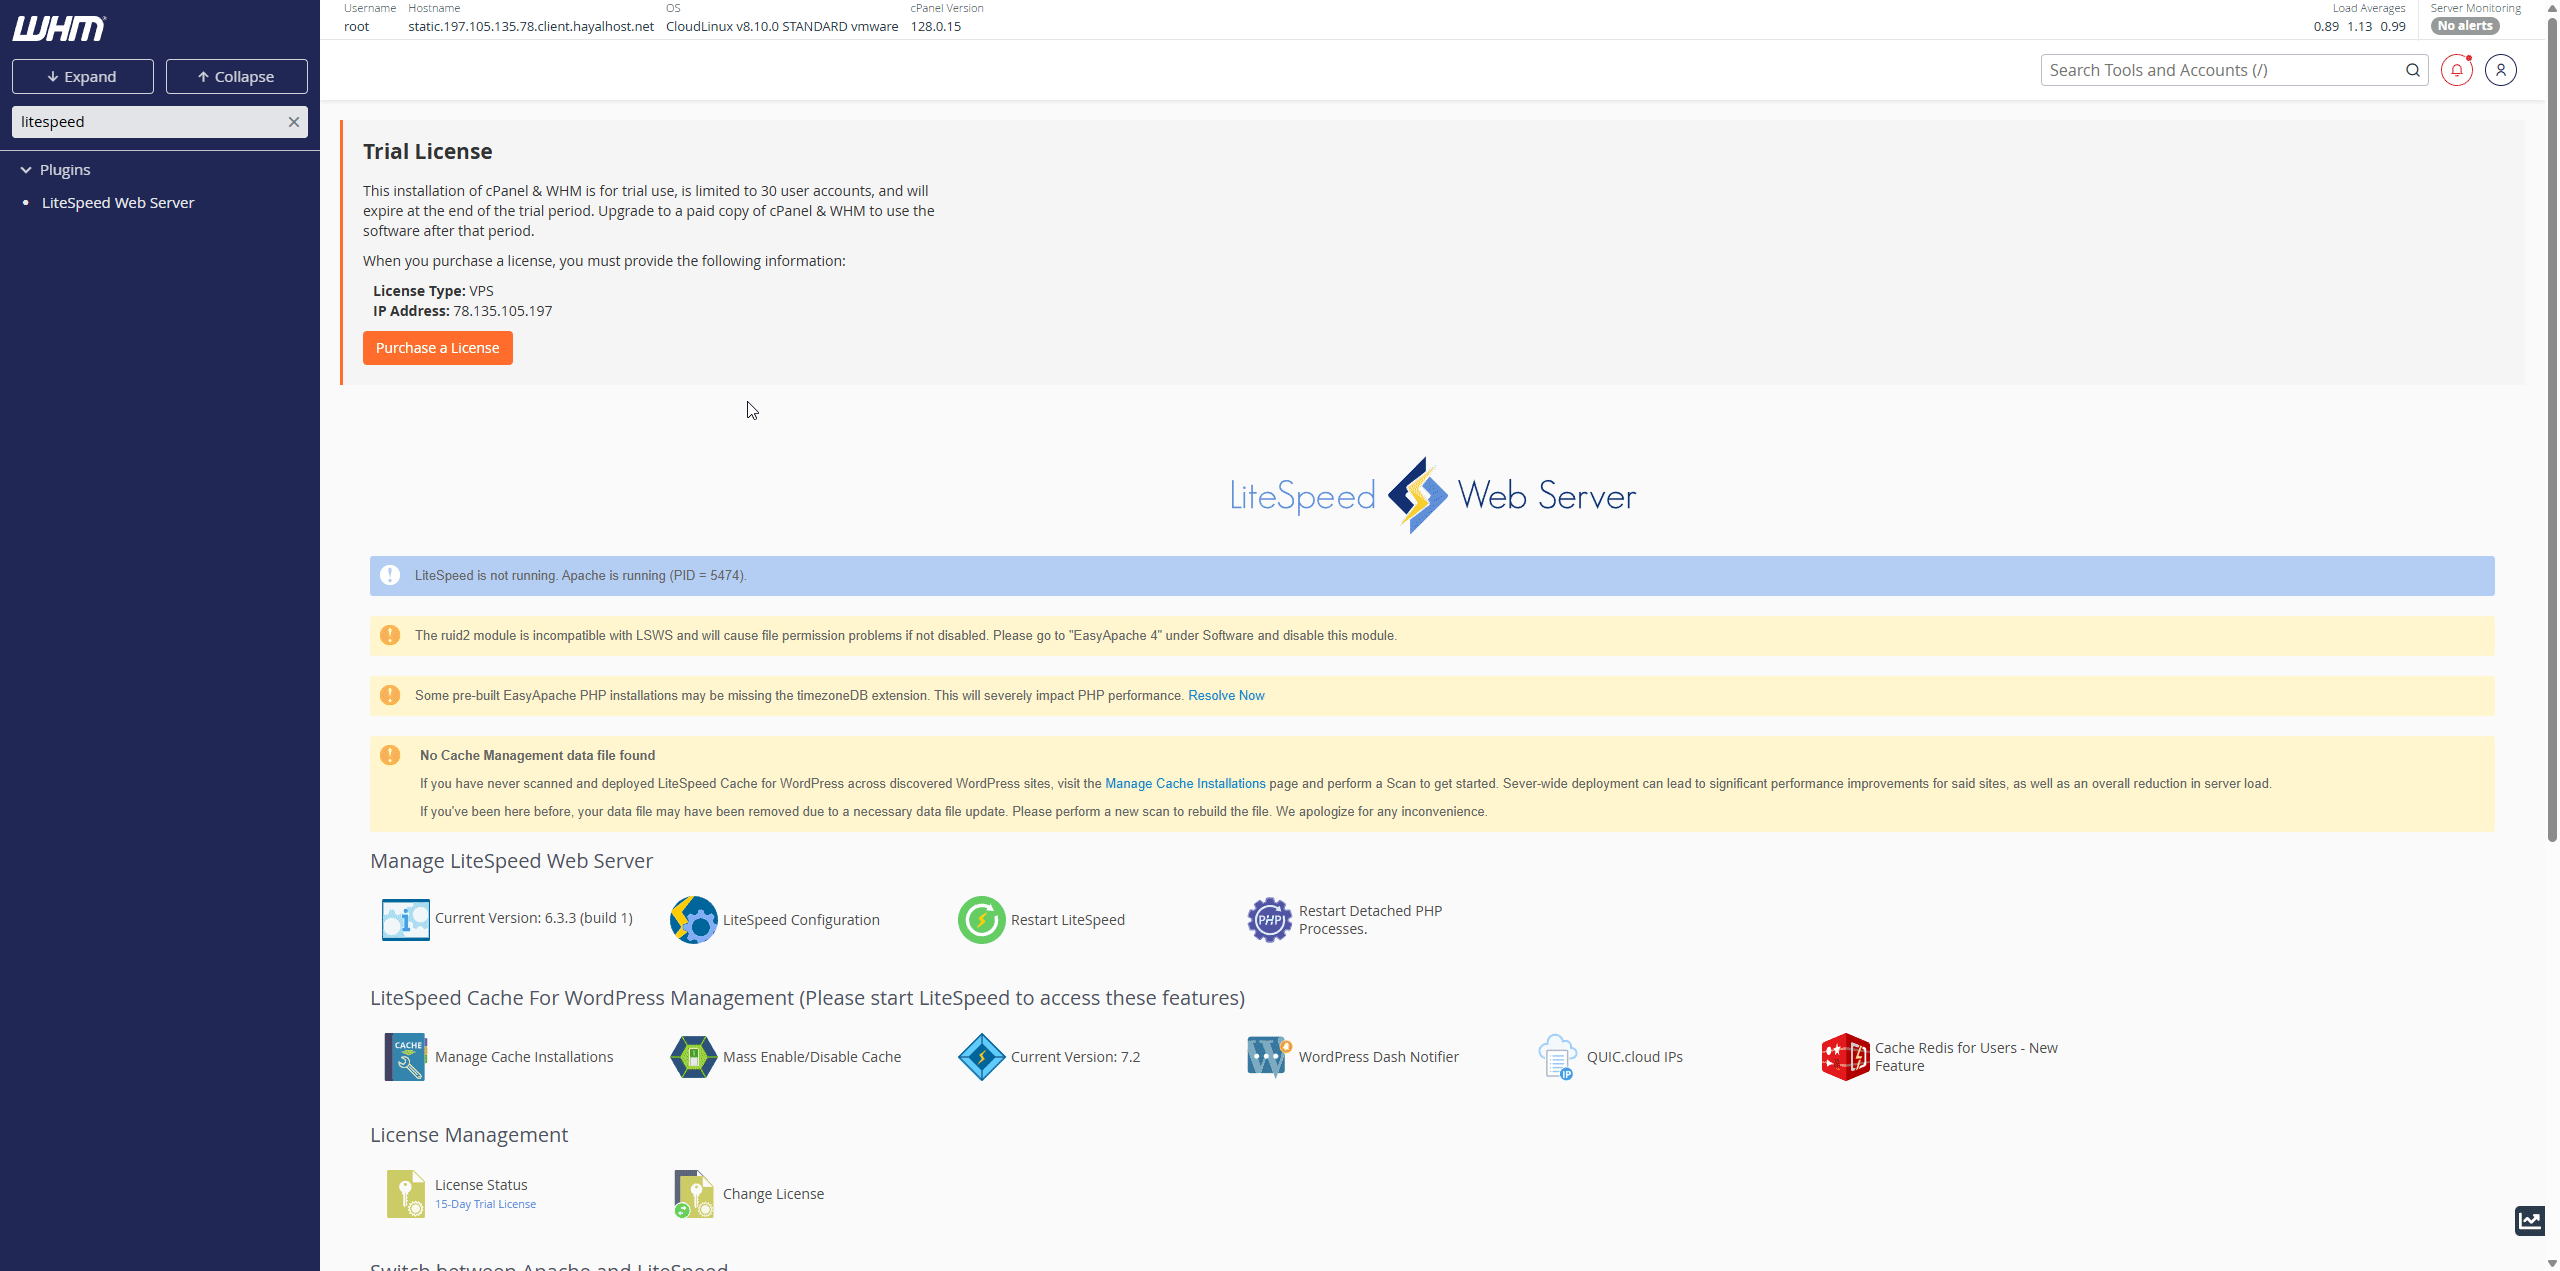
Task: Click the Mass Enable/Disable Cache icon
Action: tap(693, 1057)
